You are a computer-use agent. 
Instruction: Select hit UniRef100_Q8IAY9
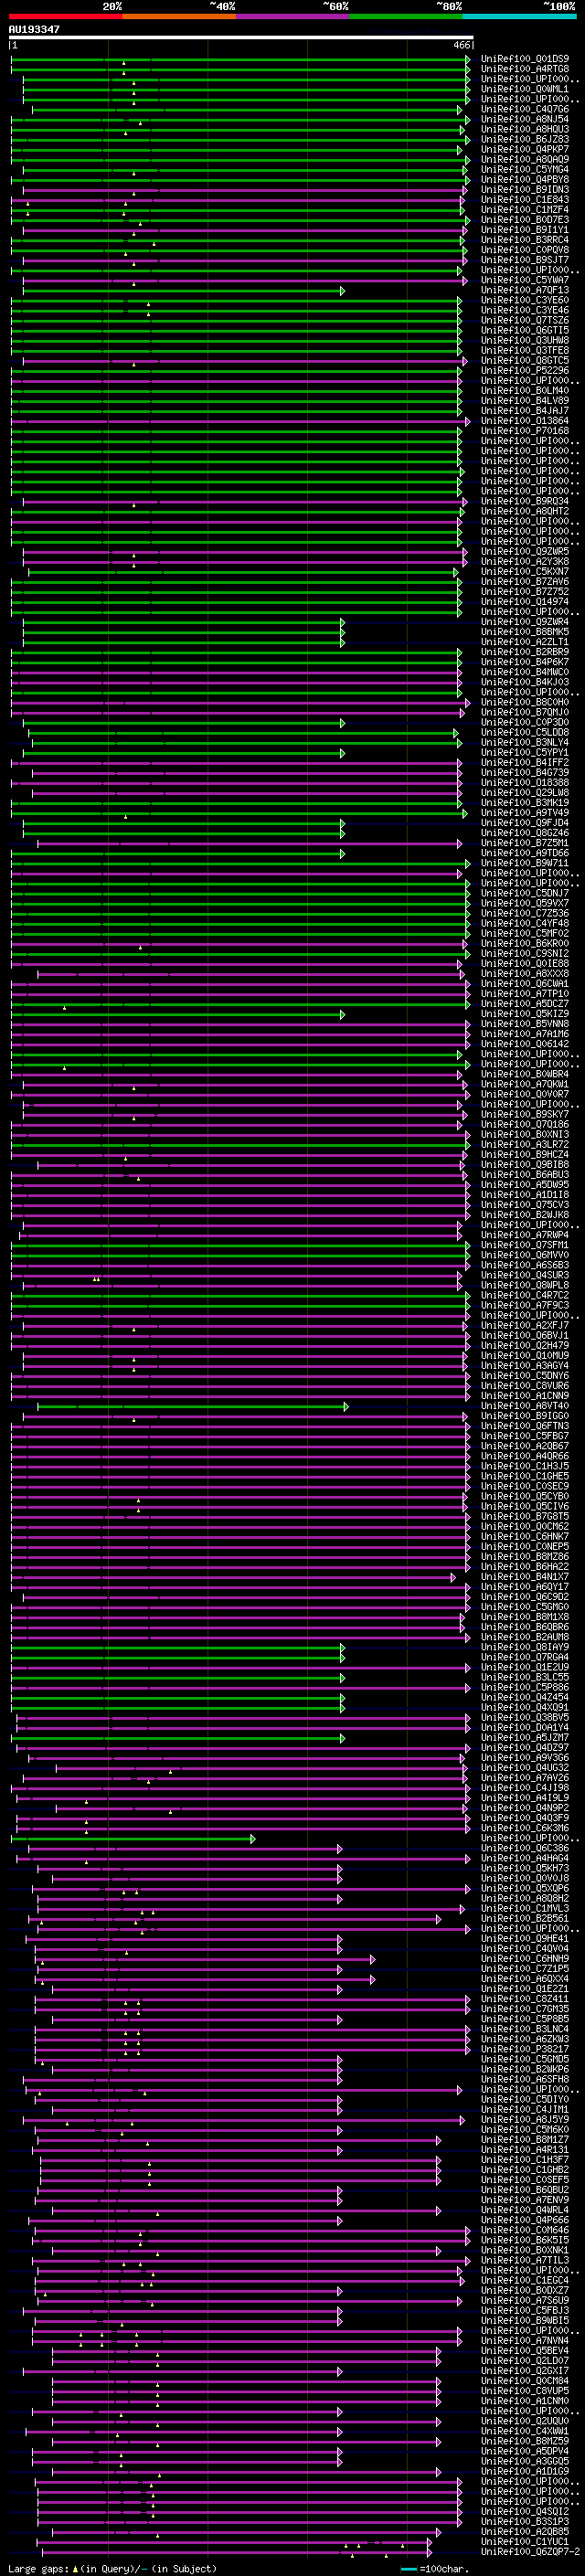525,1647
